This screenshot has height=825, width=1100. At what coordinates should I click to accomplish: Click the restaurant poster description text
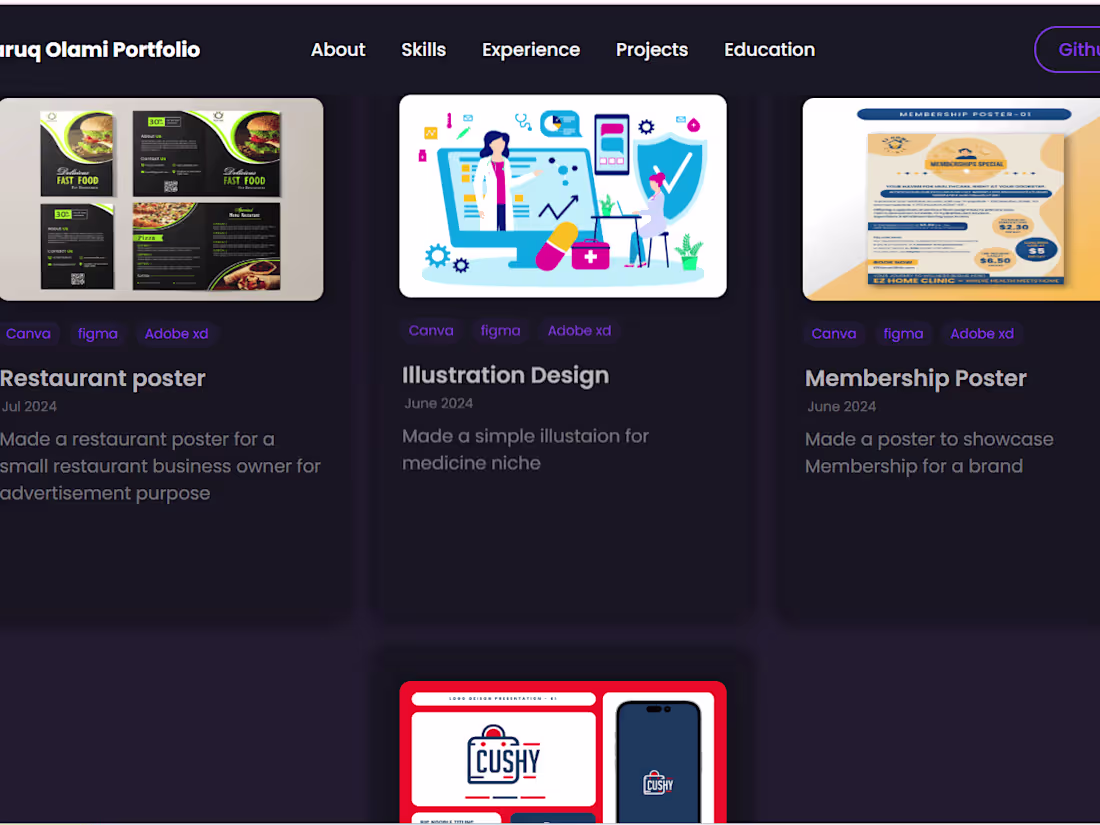[160, 467]
